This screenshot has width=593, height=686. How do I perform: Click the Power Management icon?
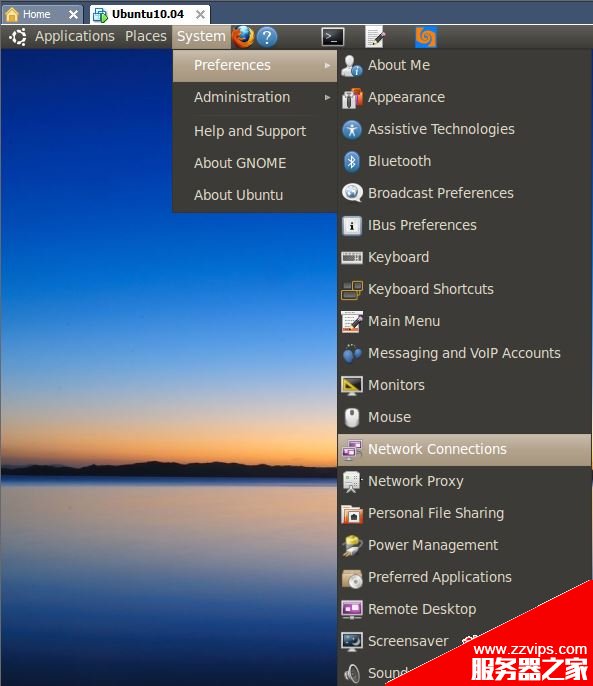[x=352, y=546]
